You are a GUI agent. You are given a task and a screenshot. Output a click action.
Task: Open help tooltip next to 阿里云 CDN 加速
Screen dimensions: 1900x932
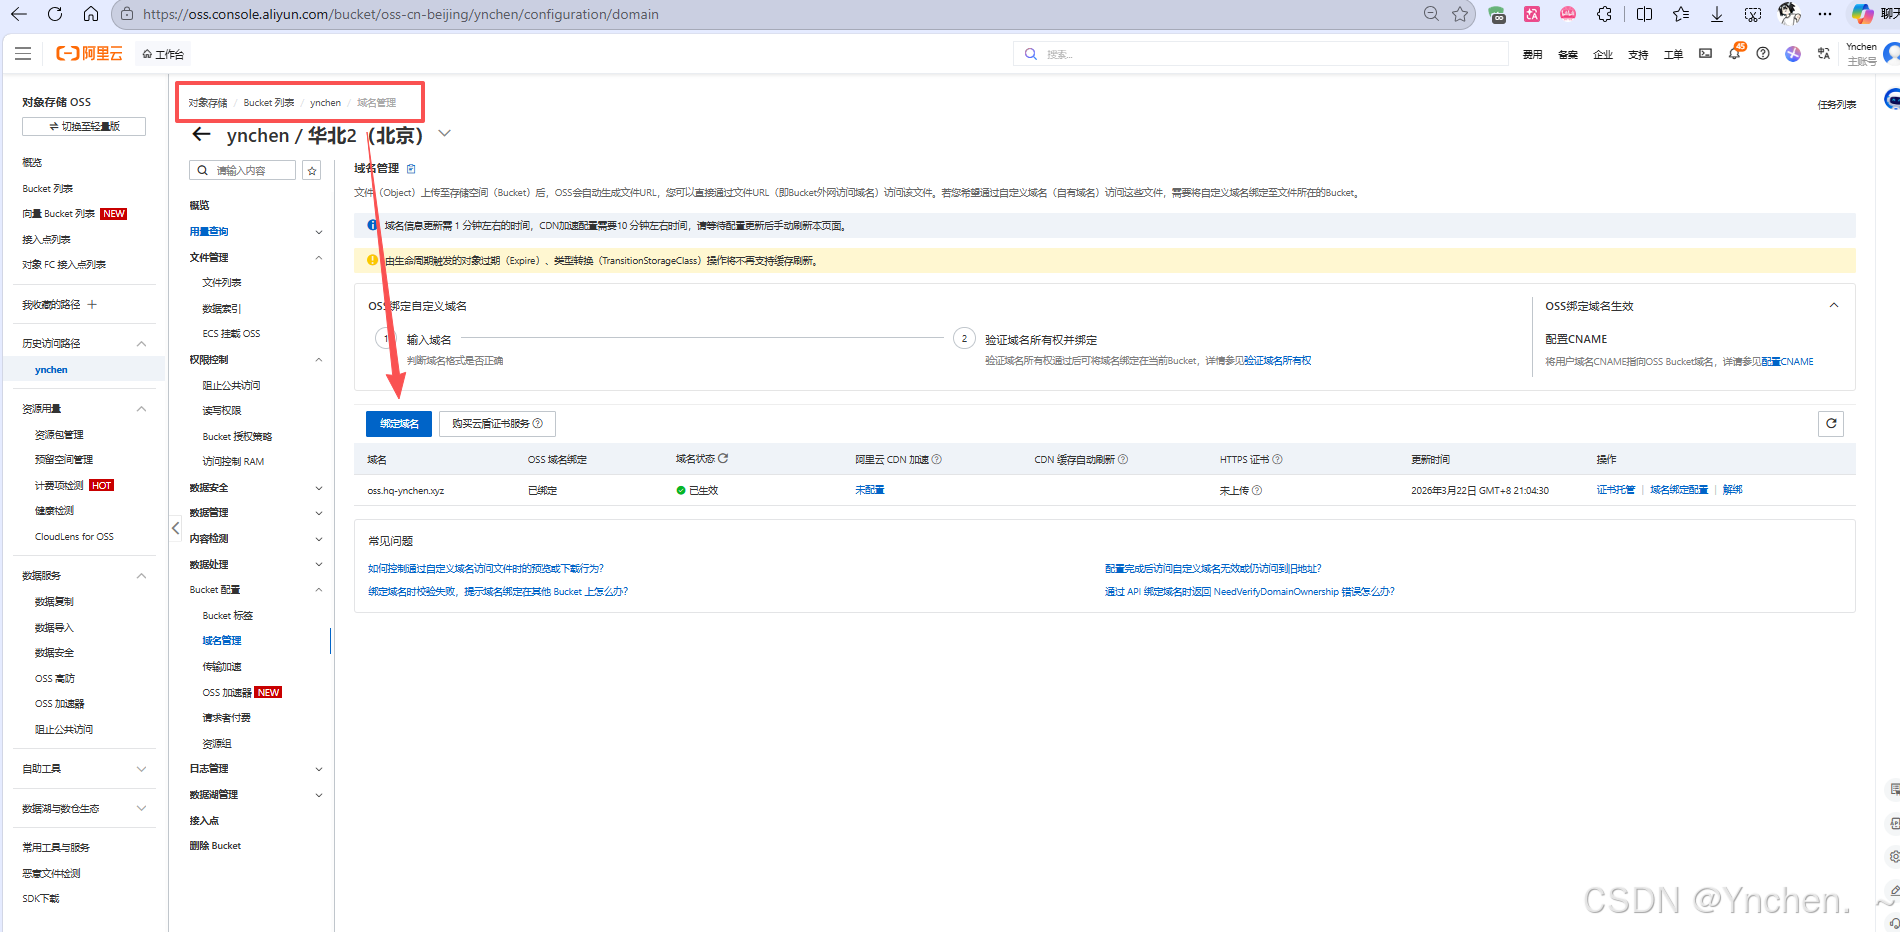(x=937, y=460)
